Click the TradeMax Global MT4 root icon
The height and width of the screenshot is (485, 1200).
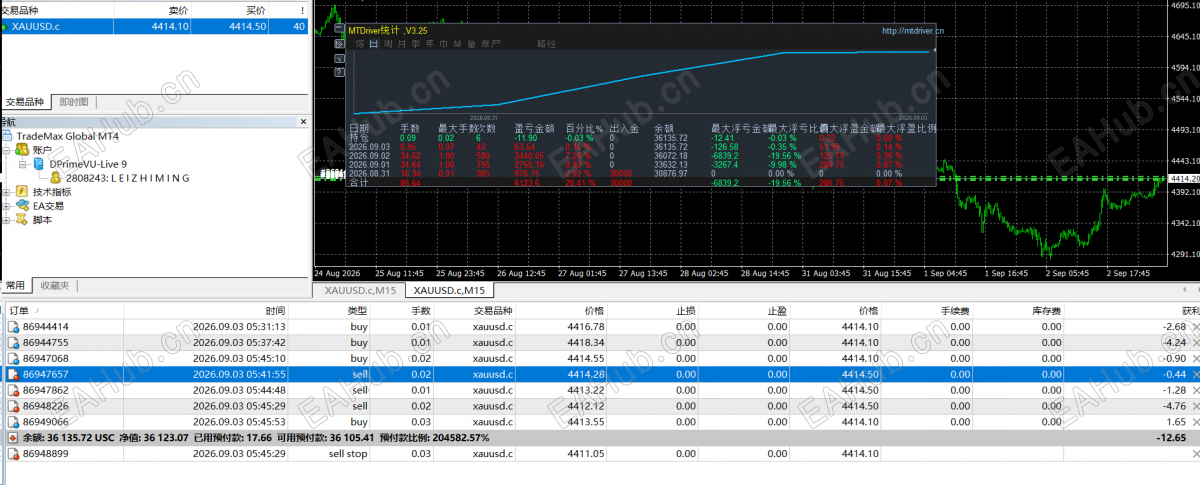click(8, 135)
